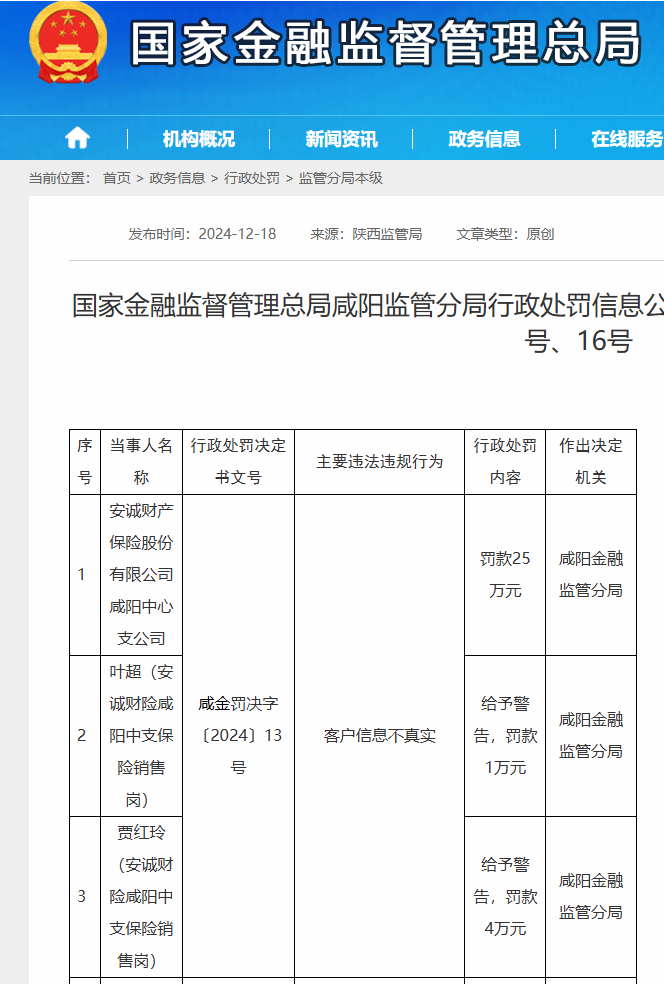Viewport: 664px width, 984px height.
Task: Open the 在线服务 menu
Action: coord(626,139)
